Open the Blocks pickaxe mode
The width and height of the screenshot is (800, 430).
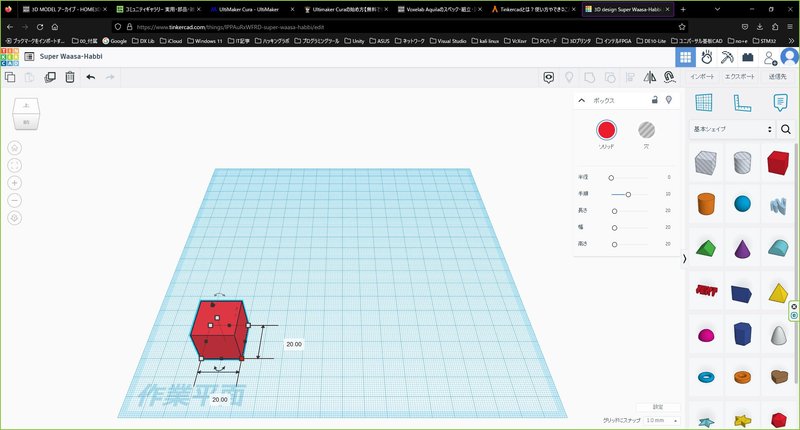coord(727,57)
